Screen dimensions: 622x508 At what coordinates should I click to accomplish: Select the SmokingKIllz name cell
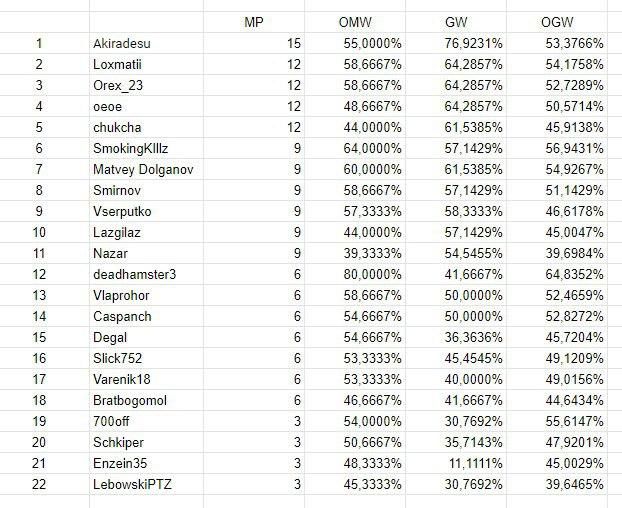click(136, 148)
